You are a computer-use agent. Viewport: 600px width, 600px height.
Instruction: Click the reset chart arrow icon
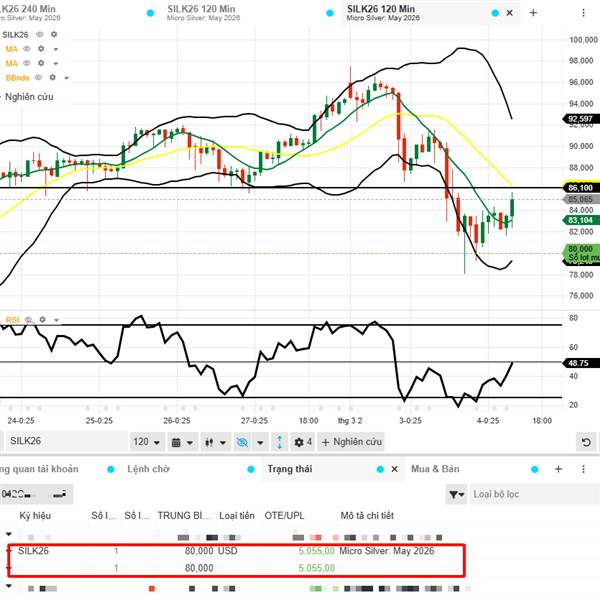click(586, 441)
